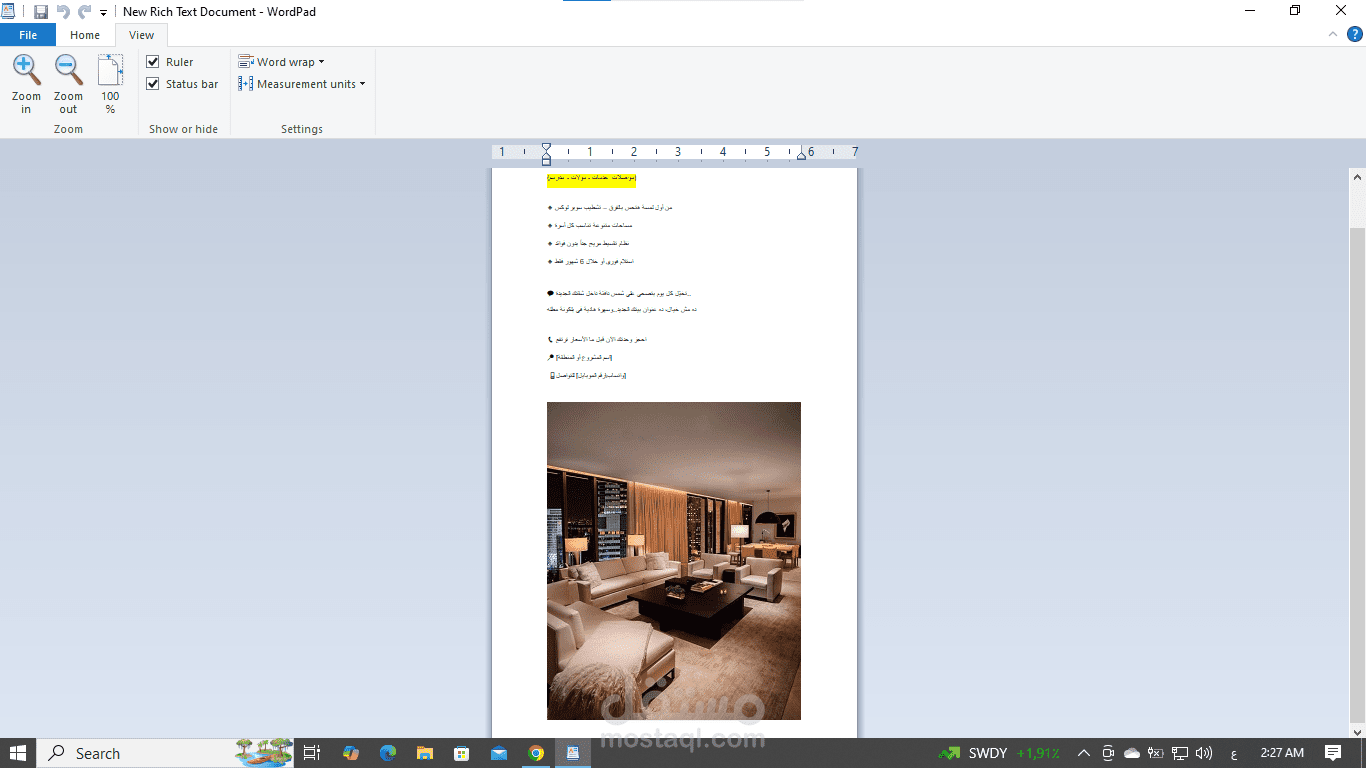Click the 2:27 AM taskbar clock

coord(1281,753)
